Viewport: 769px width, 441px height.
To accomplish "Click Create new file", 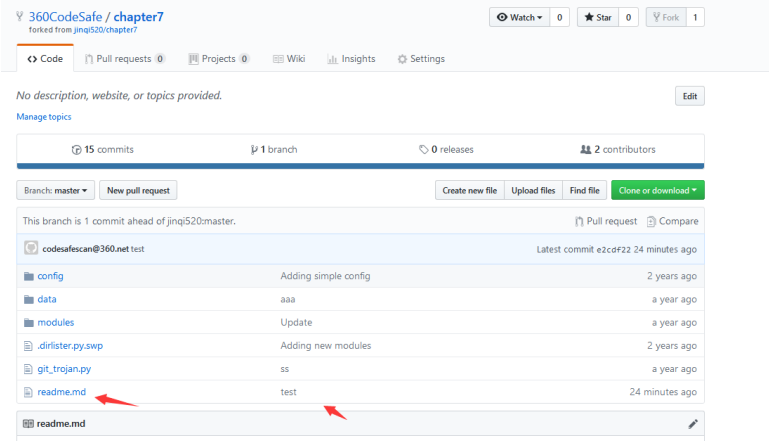I will pyautogui.click(x=469, y=190).
